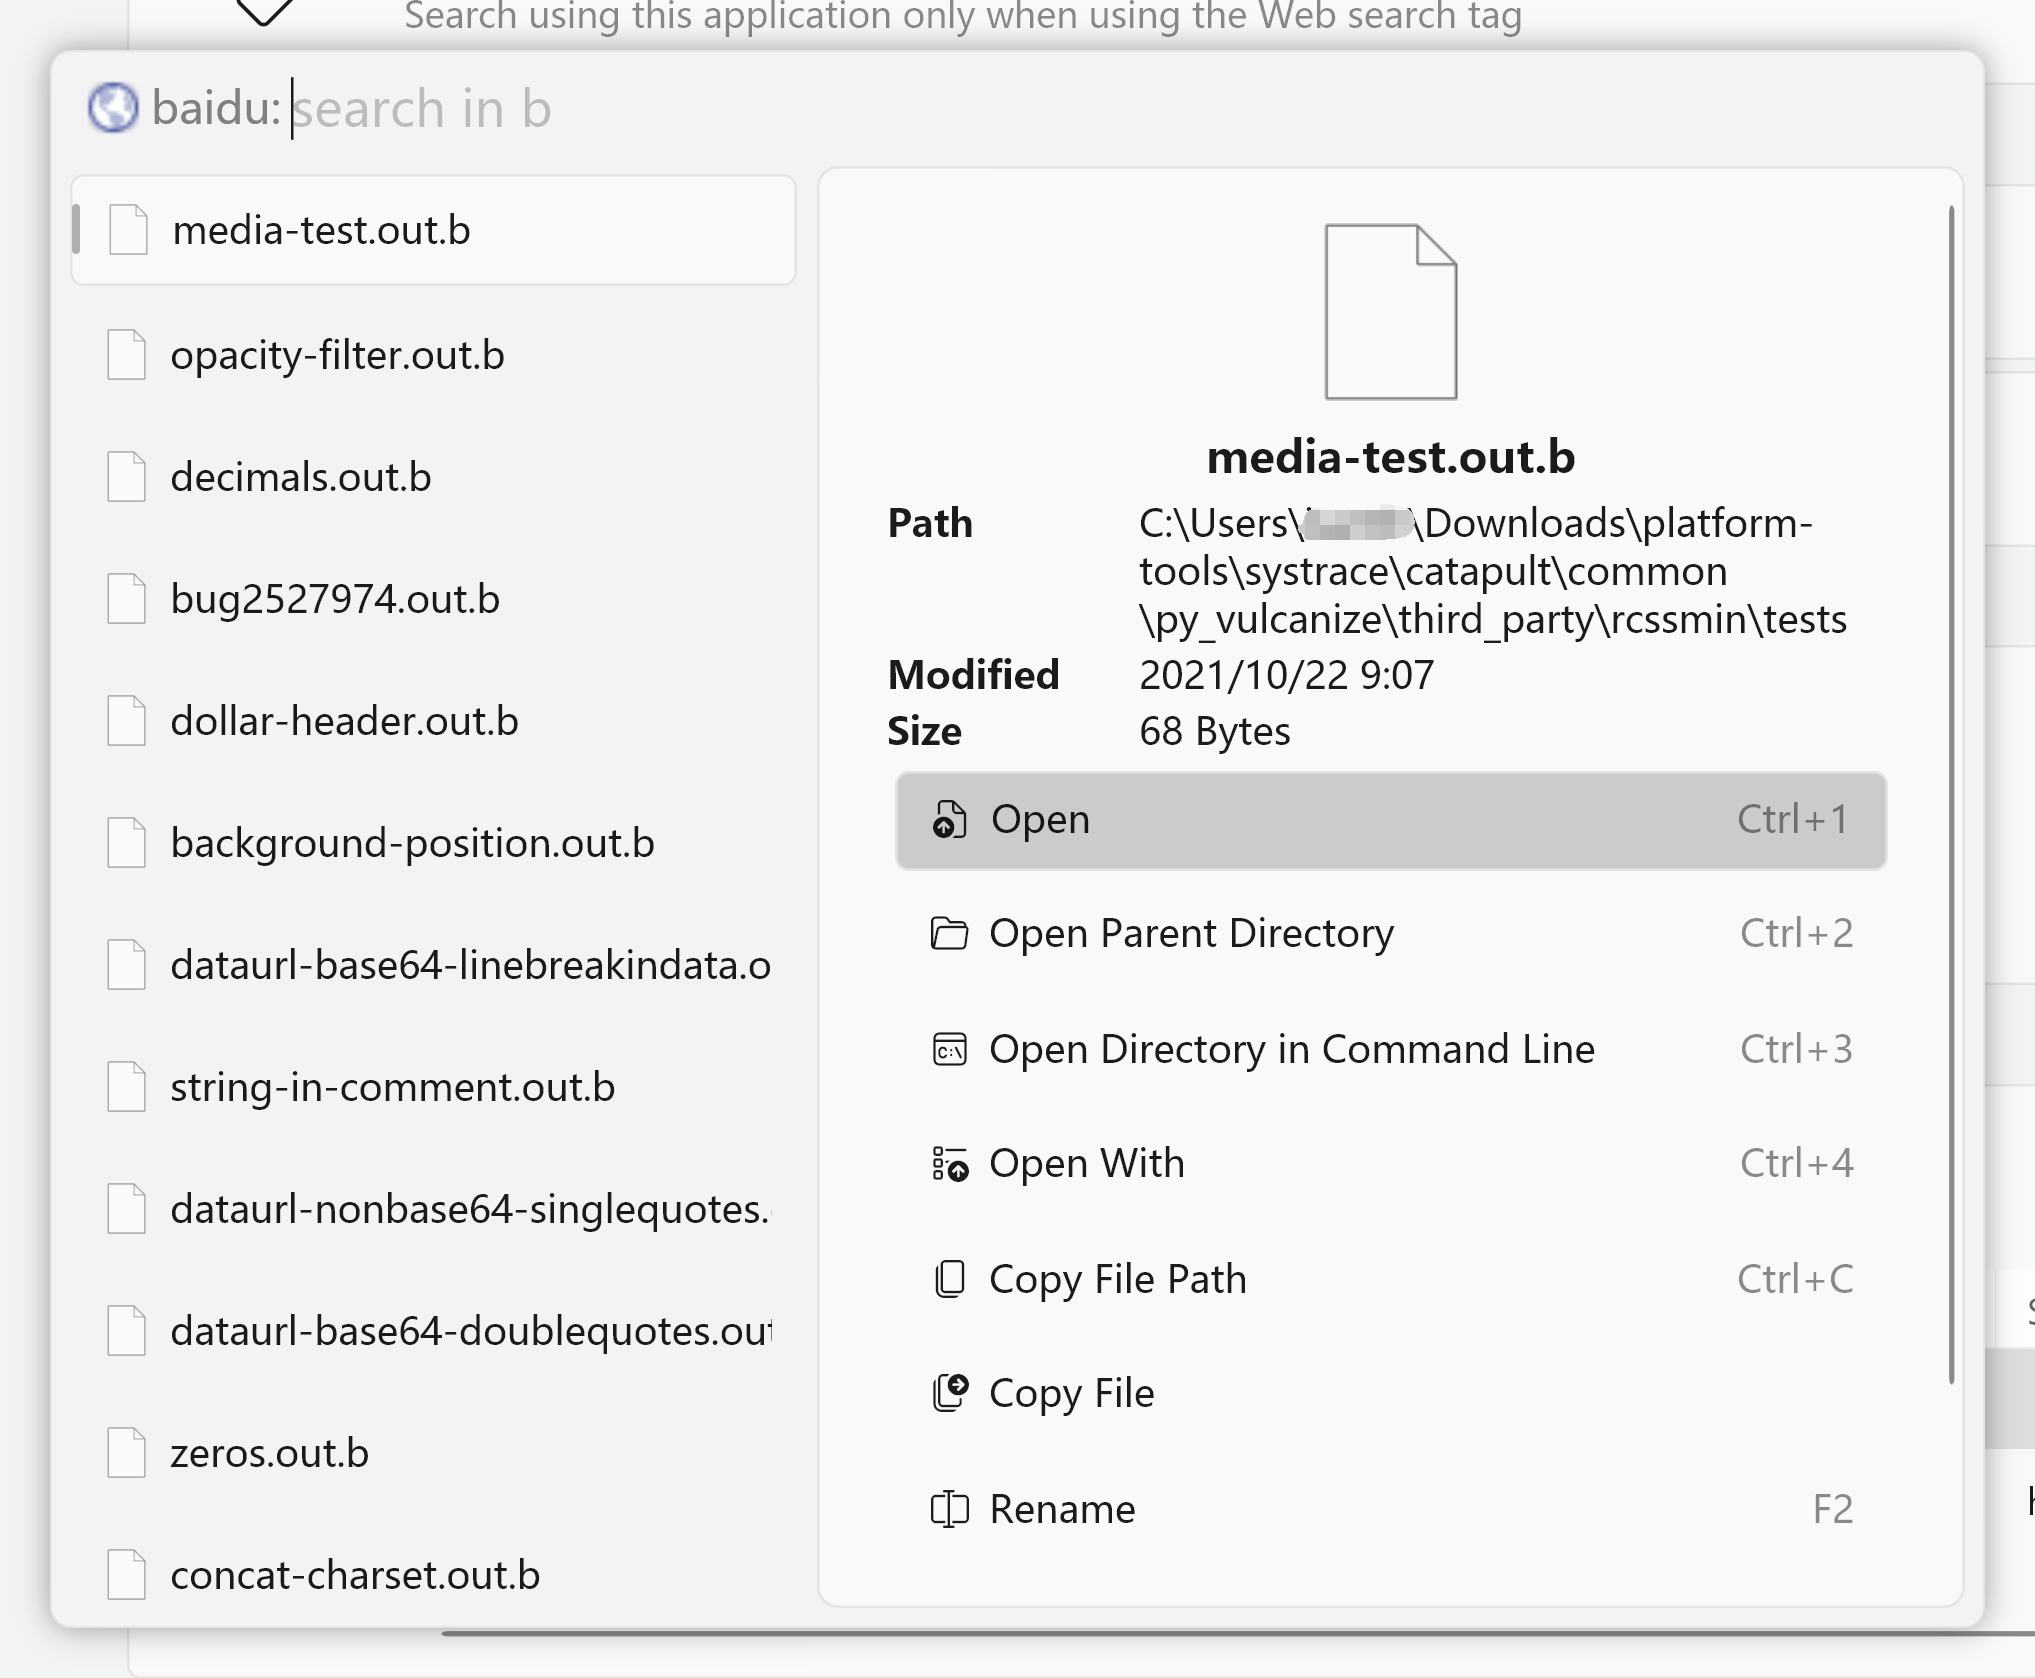Select Copy File Path from the menu

click(x=1117, y=1278)
